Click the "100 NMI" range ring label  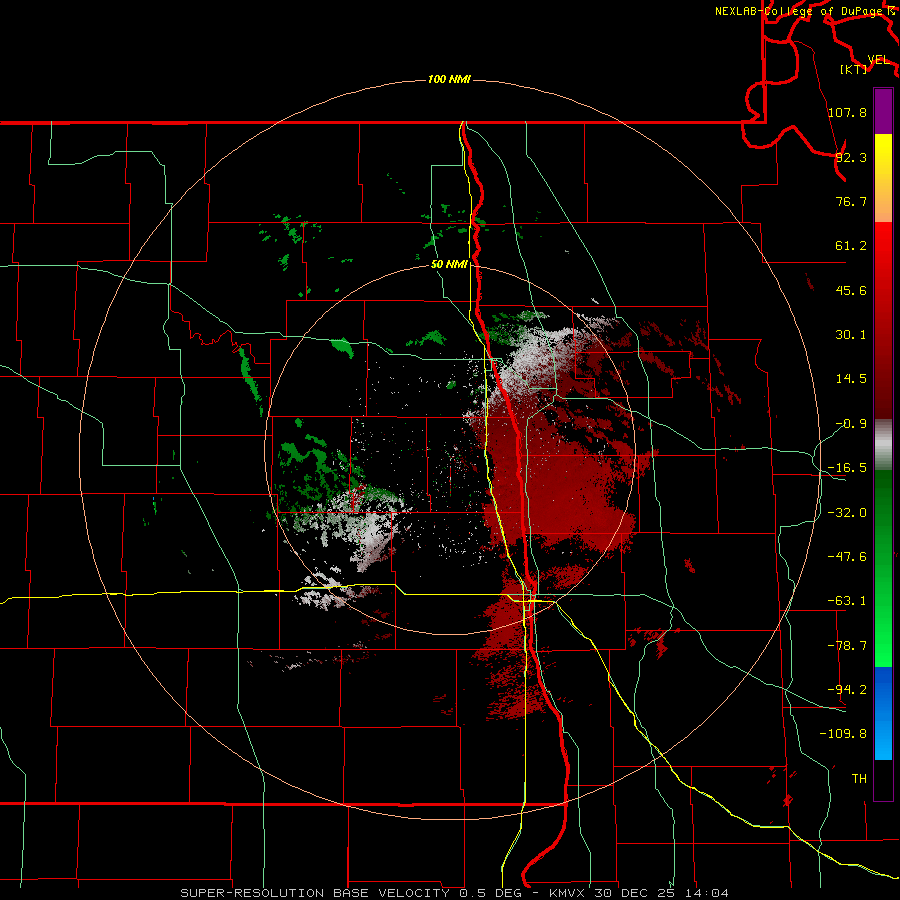pos(449,79)
